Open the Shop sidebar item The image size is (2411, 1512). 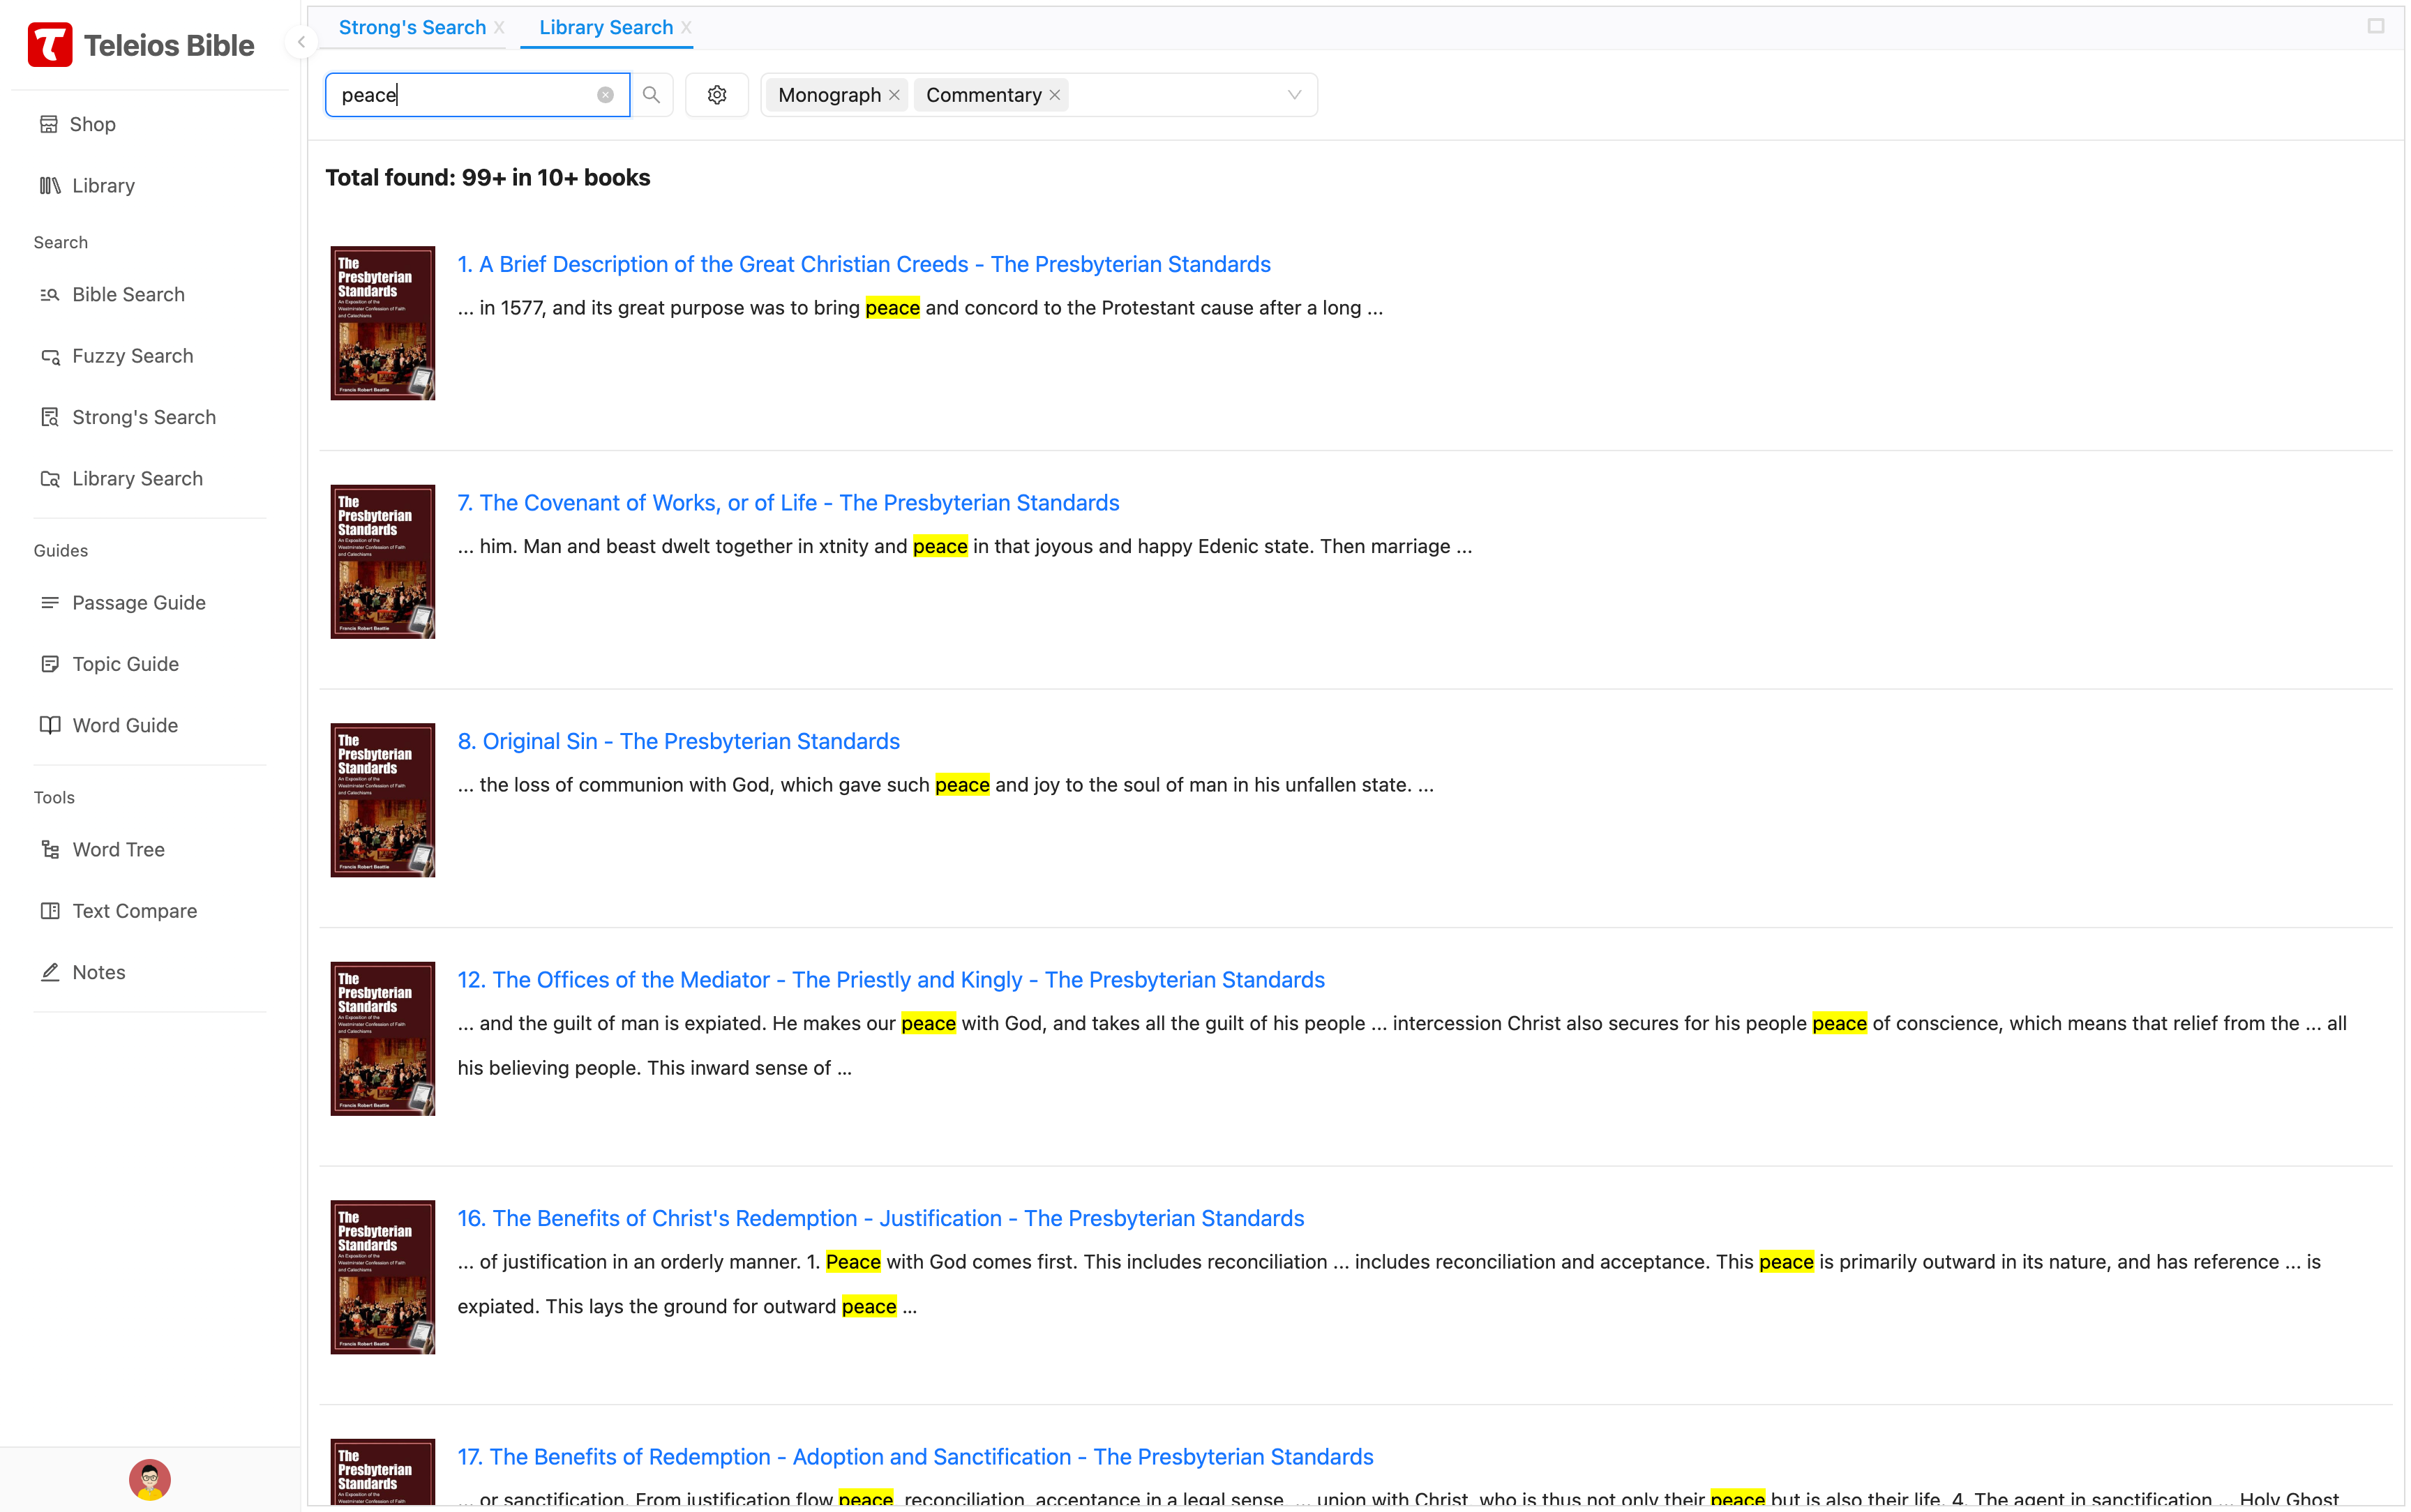coord(92,124)
